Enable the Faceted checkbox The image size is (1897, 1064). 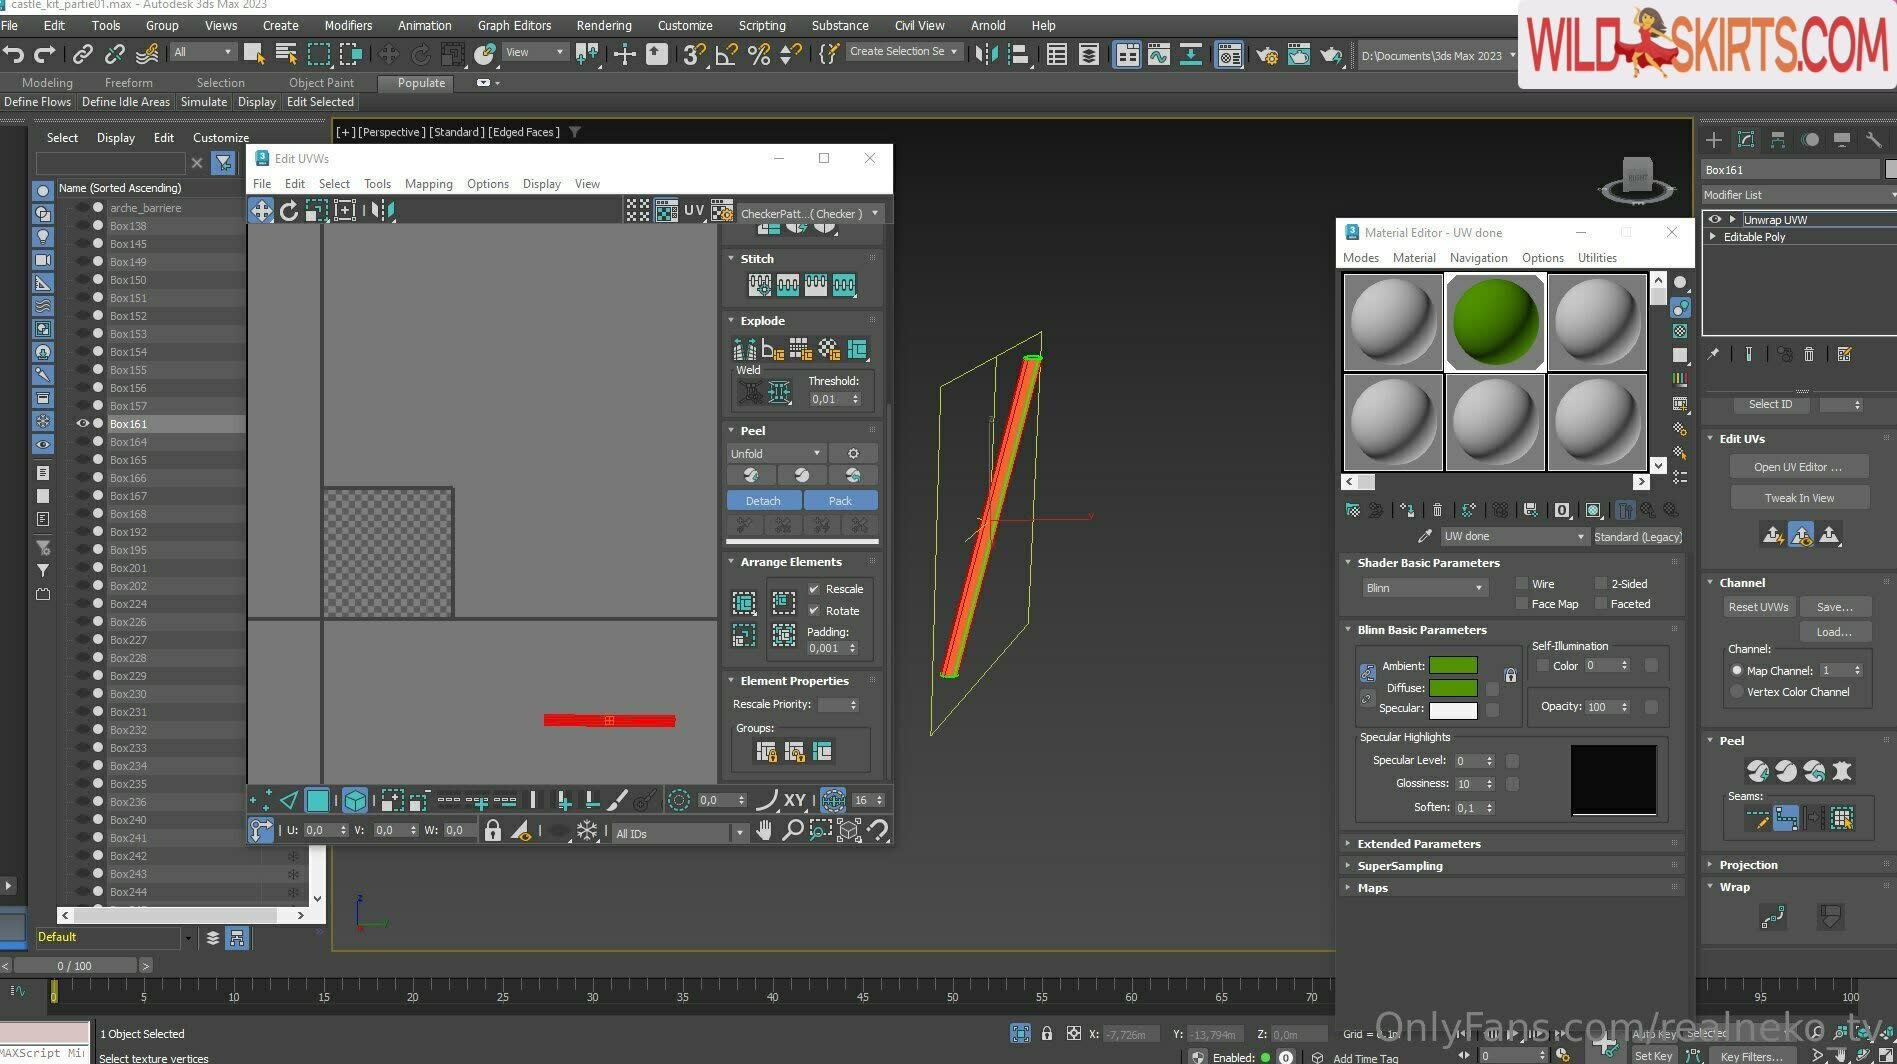[1601, 604]
